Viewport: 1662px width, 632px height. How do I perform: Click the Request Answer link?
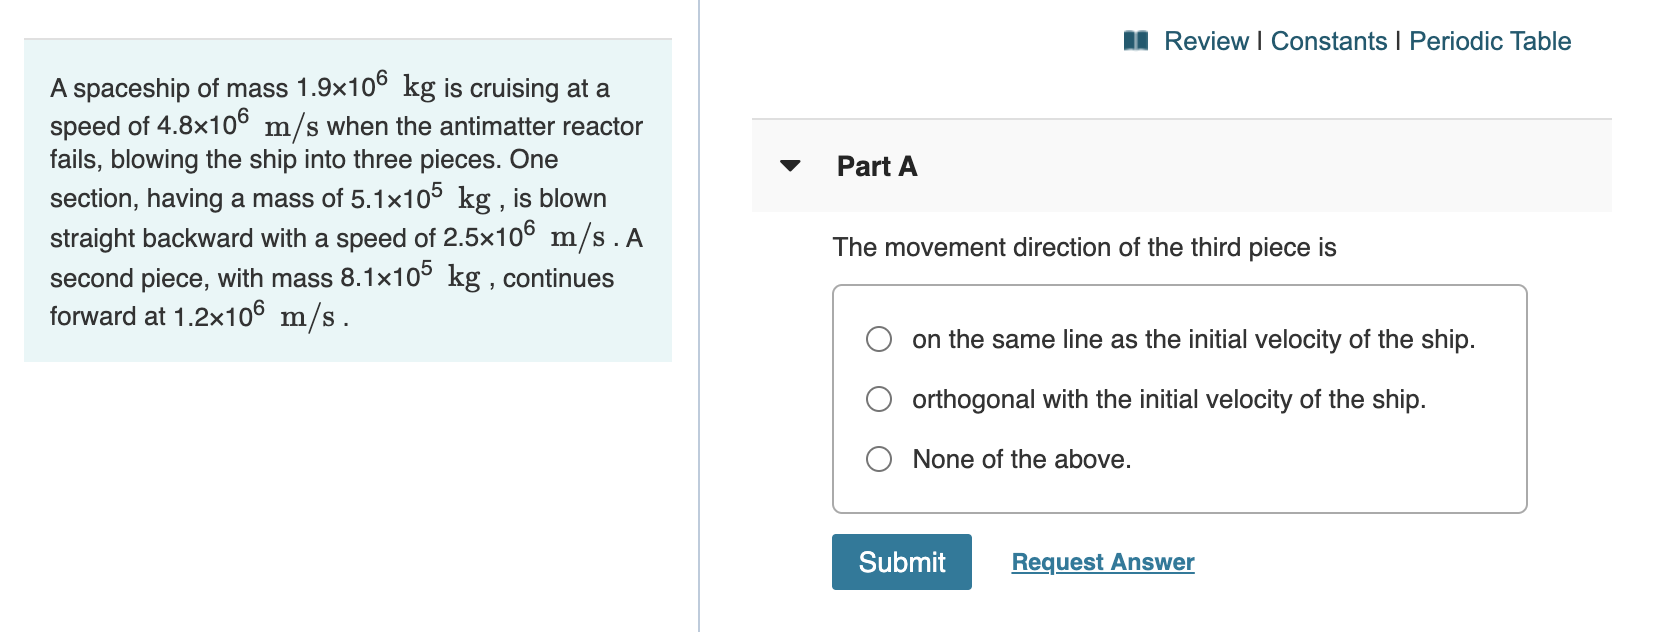pyautogui.click(x=1102, y=562)
